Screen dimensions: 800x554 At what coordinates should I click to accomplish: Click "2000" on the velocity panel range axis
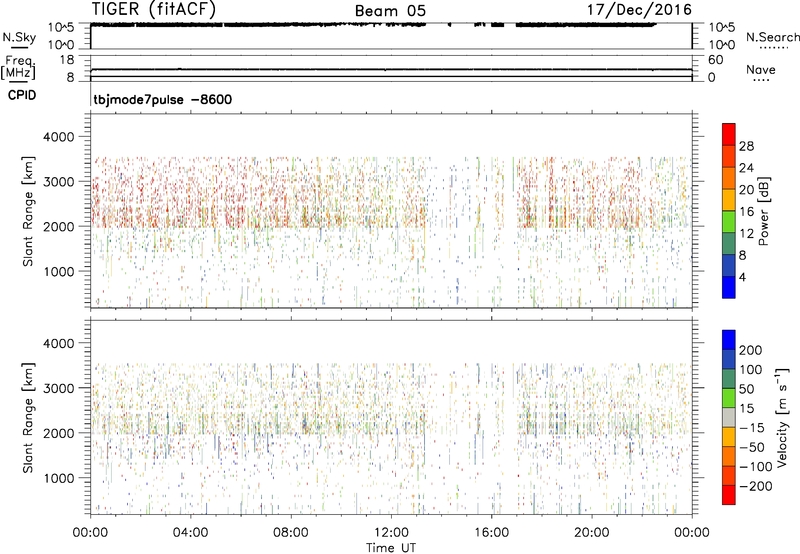tap(59, 434)
